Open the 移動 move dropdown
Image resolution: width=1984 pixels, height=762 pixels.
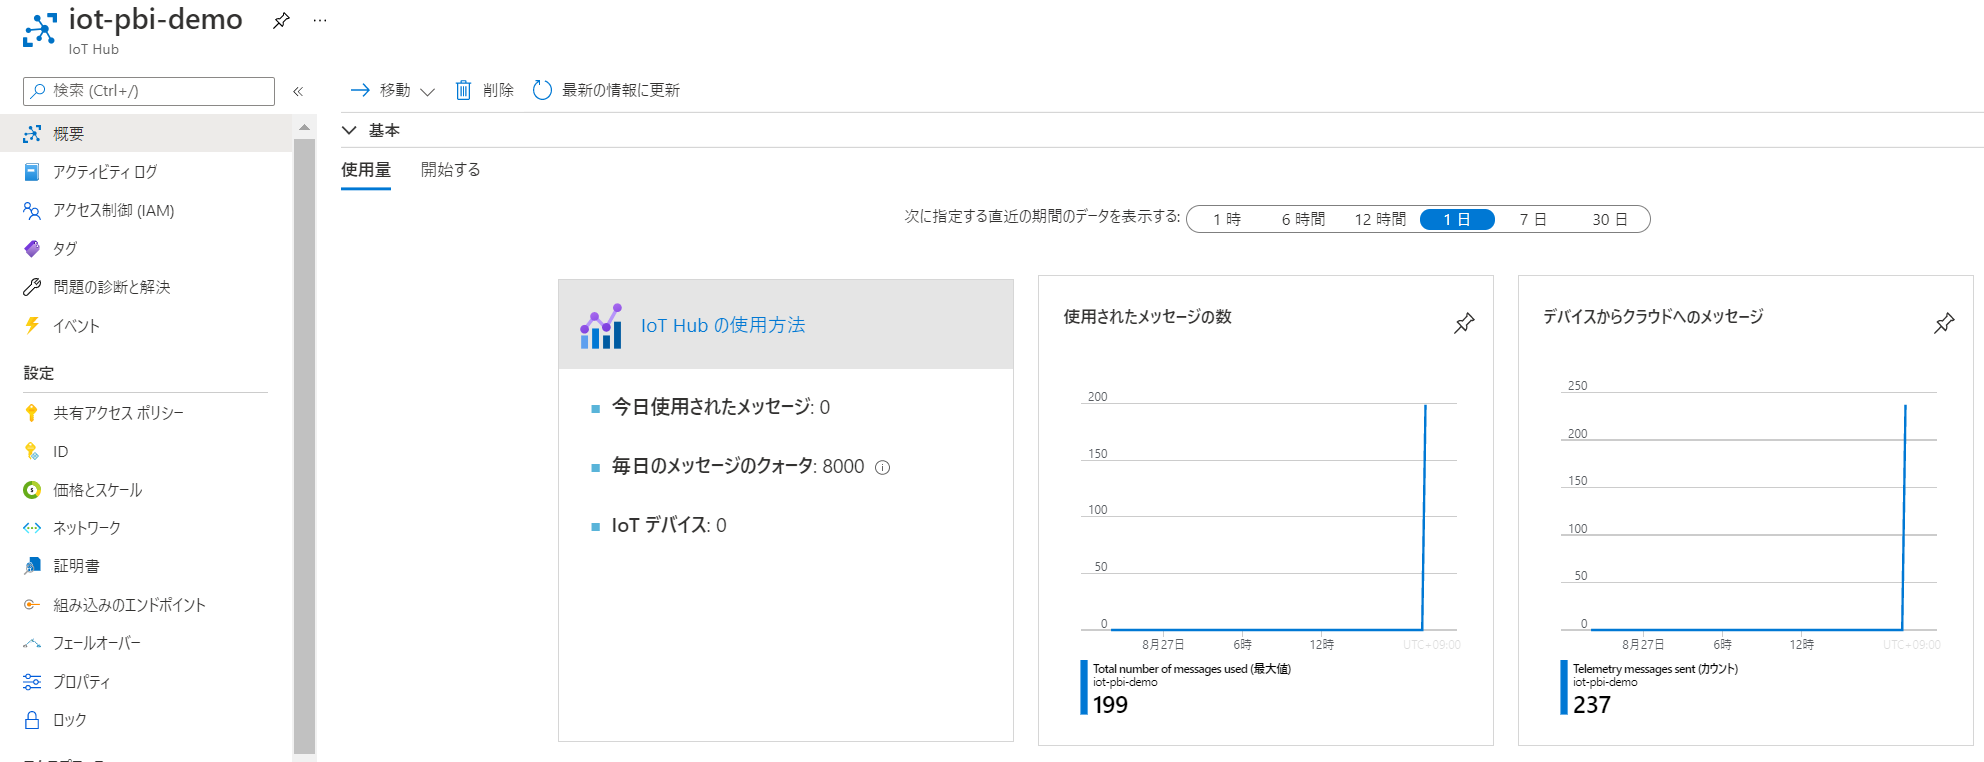pyautogui.click(x=393, y=90)
